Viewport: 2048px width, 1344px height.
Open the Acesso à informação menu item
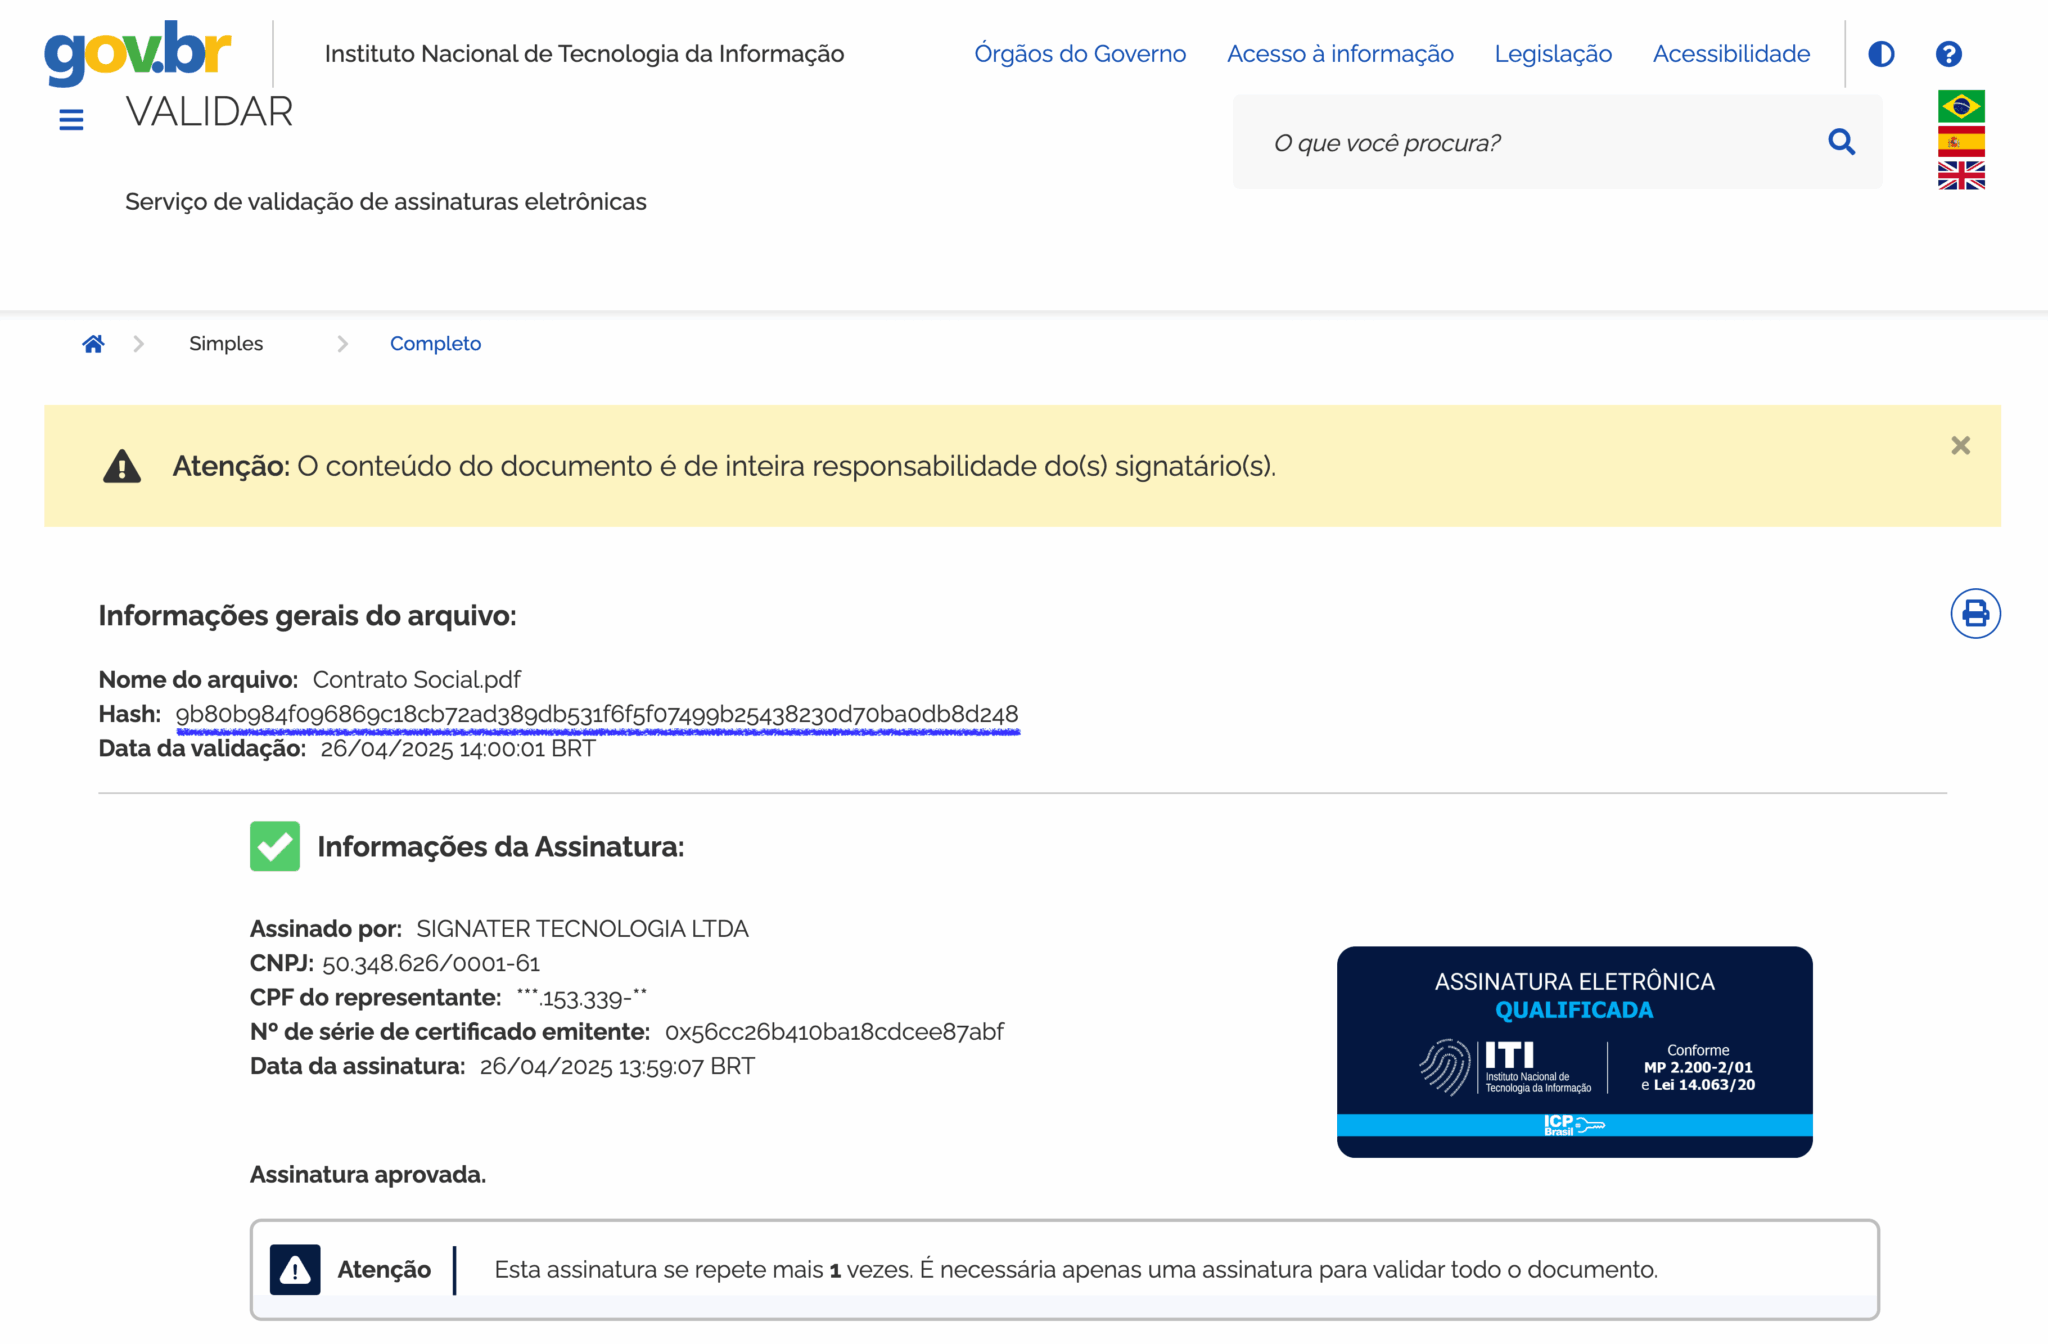coord(1340,53)
